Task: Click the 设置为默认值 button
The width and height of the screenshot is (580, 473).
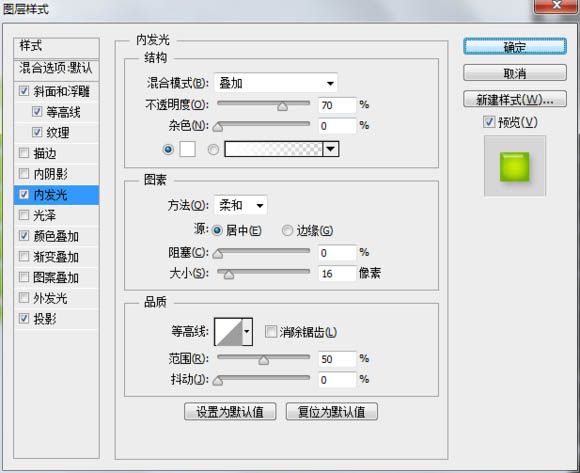Action: point(230,411)
